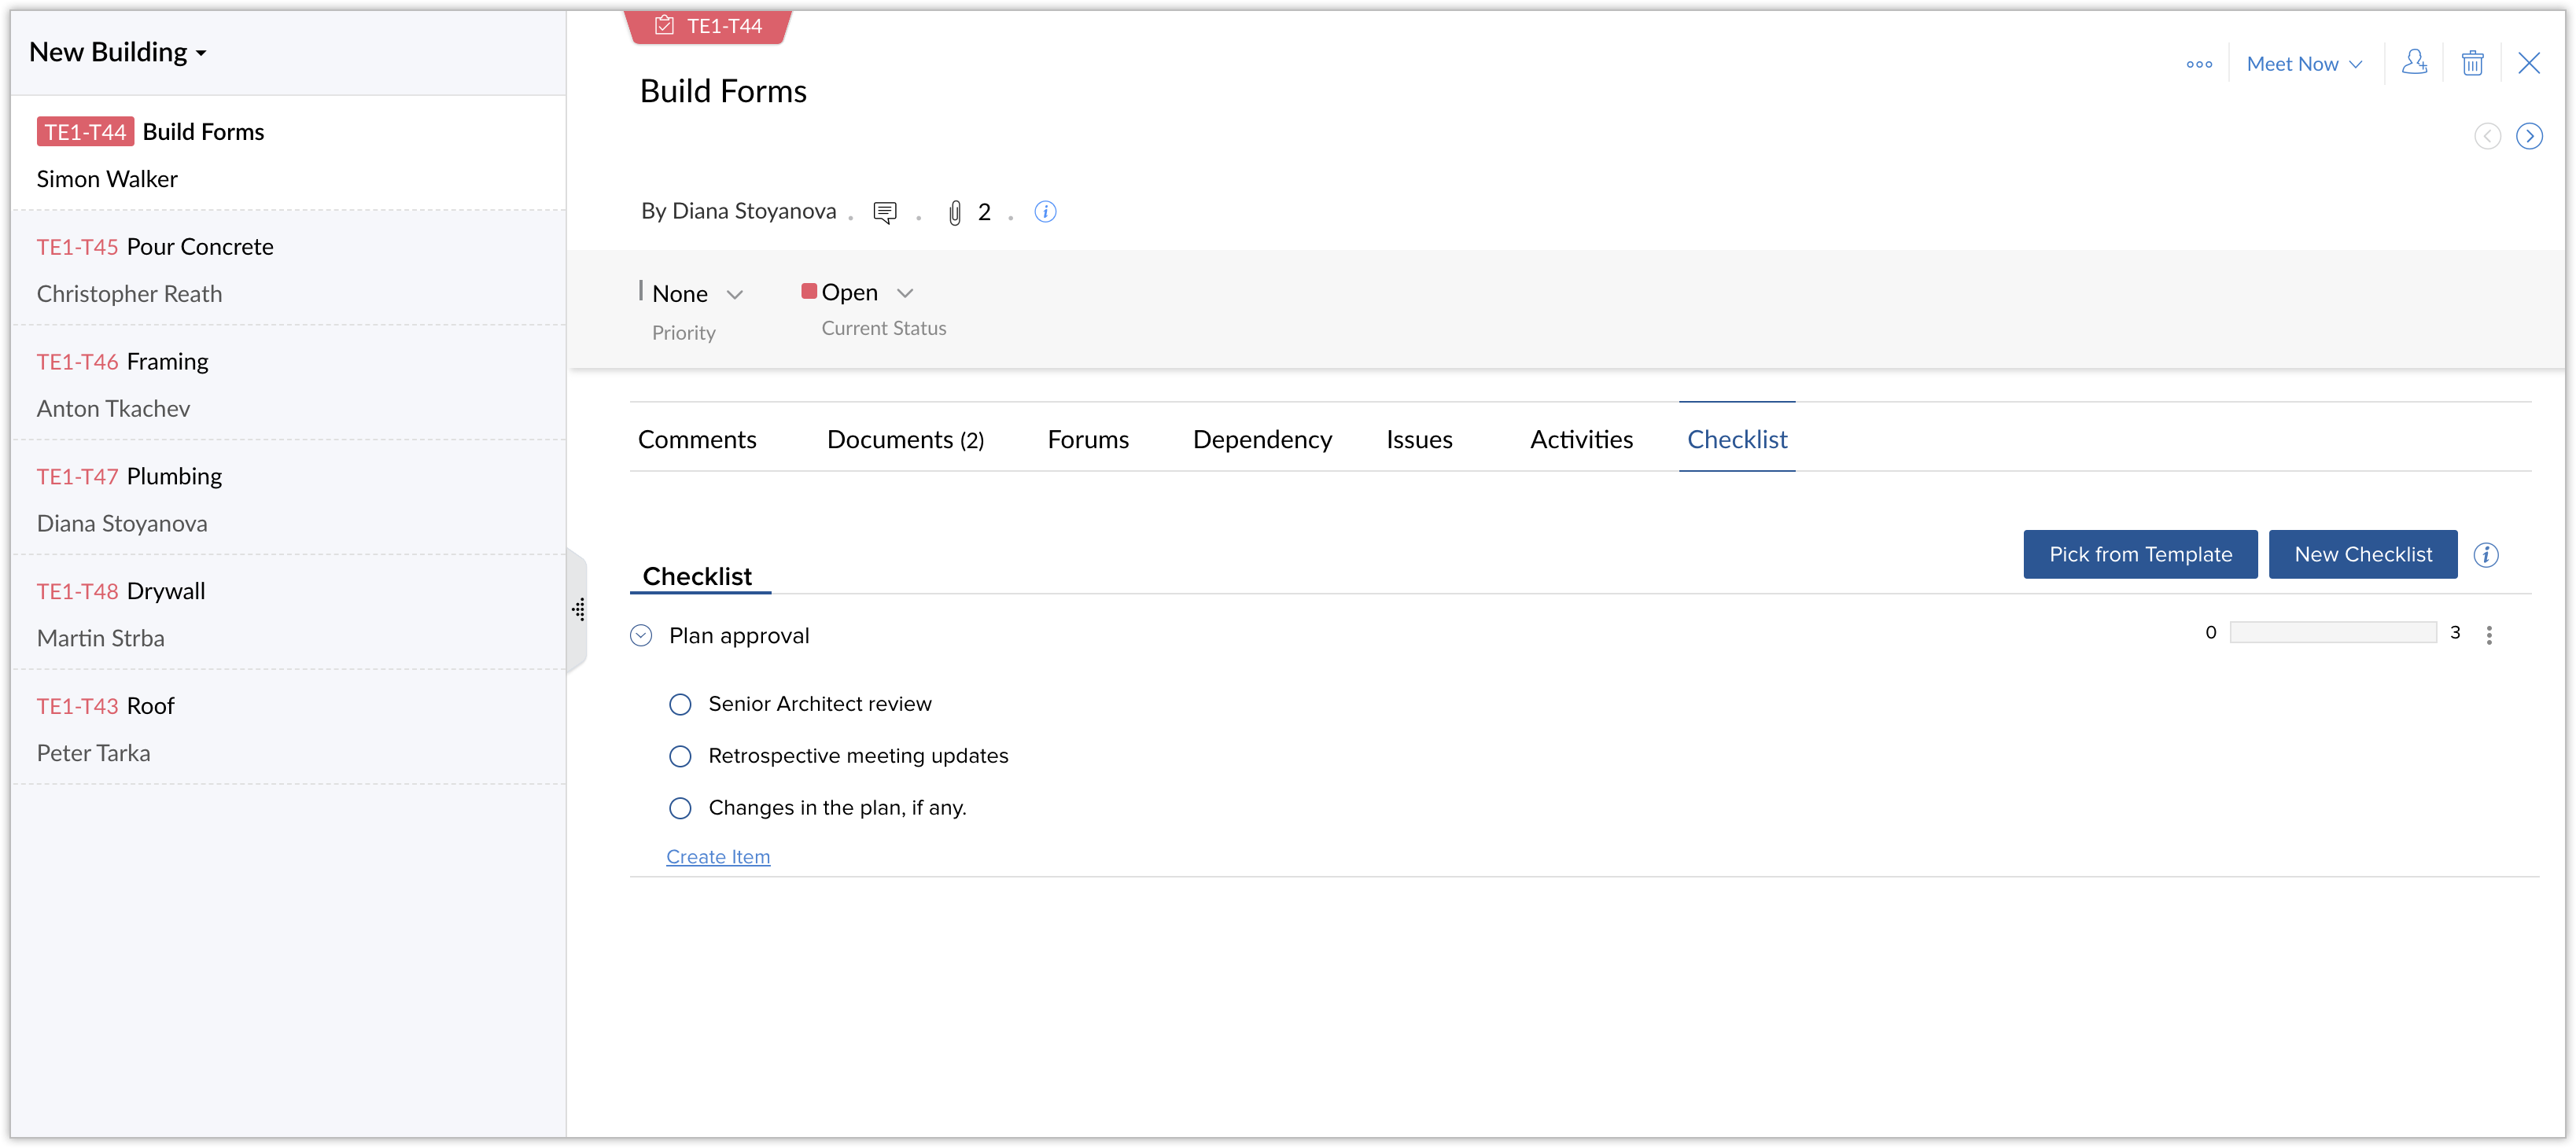
Task: Click the New Checklist button
Action: [x=2363, y=554]
